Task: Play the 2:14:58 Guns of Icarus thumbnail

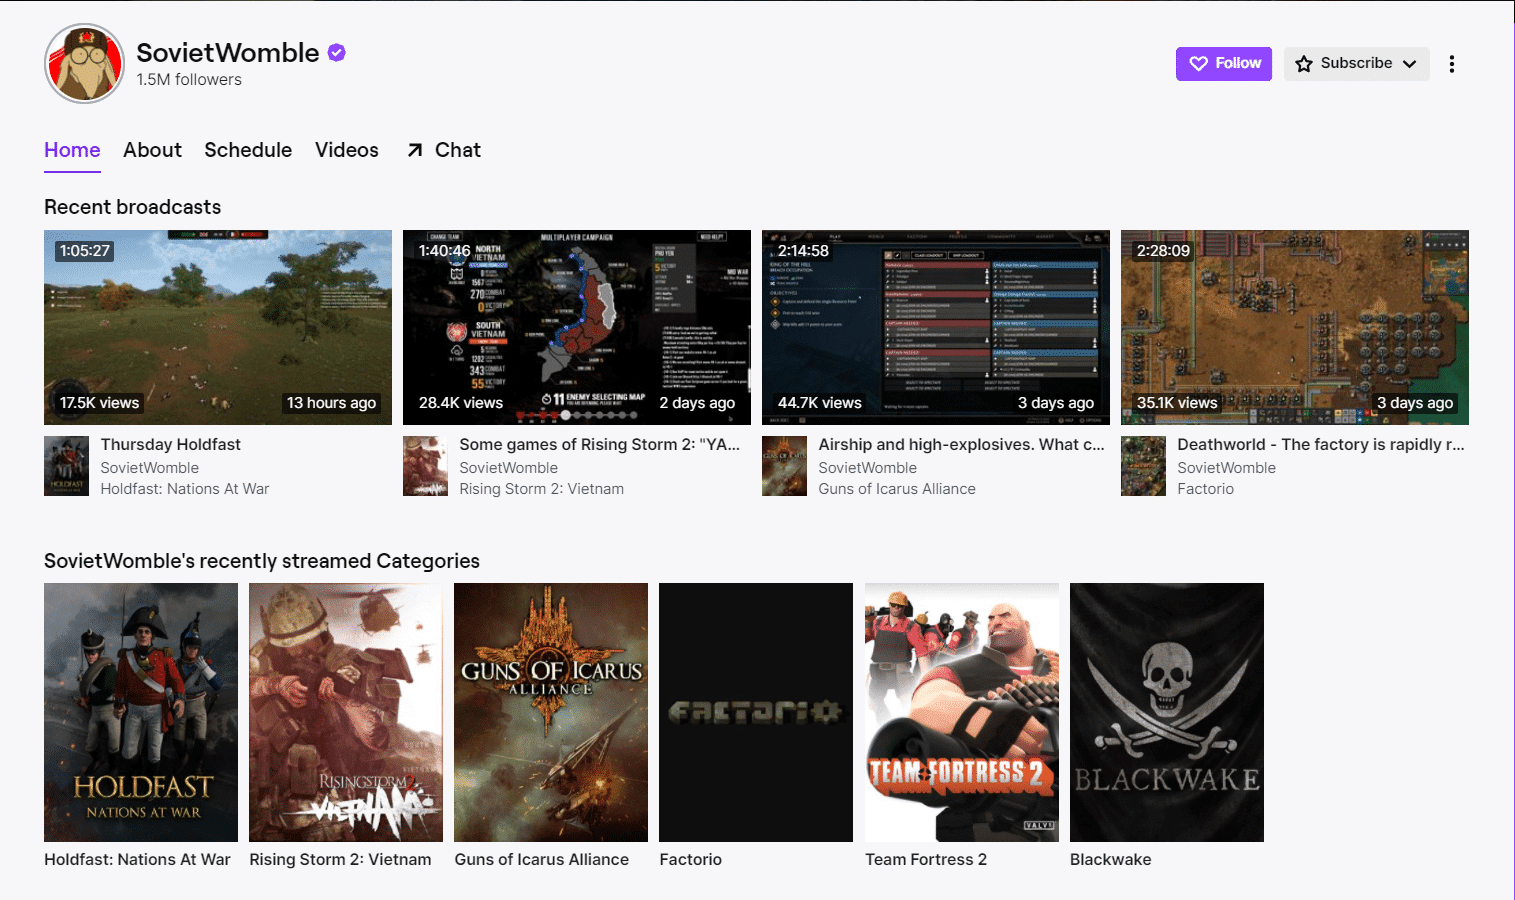Action: (x=936, y=327)
